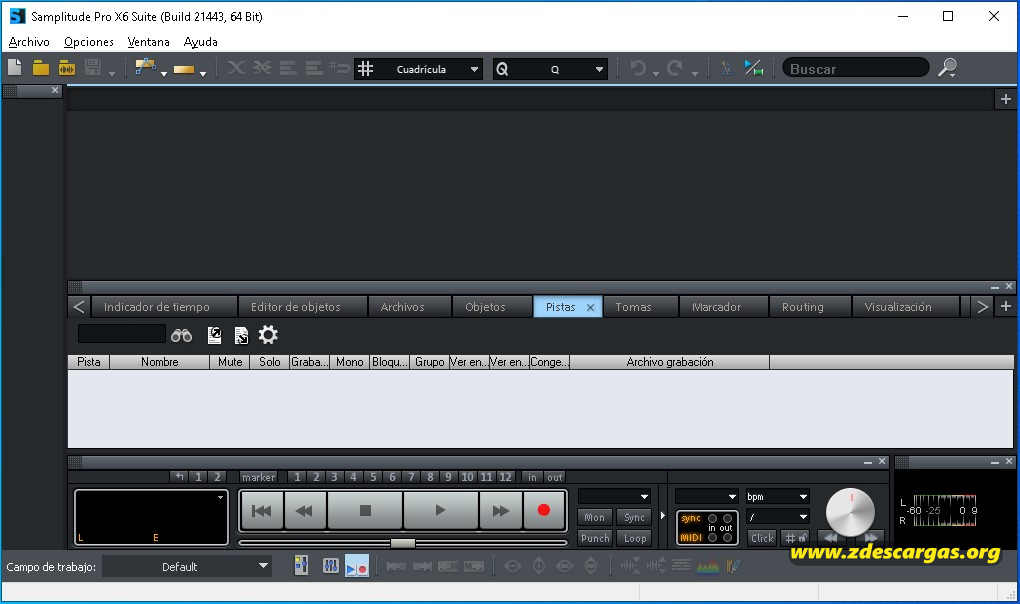Click marker number 5 button
The height and width of the screenshot is (604, 1020).
point(373,477)
